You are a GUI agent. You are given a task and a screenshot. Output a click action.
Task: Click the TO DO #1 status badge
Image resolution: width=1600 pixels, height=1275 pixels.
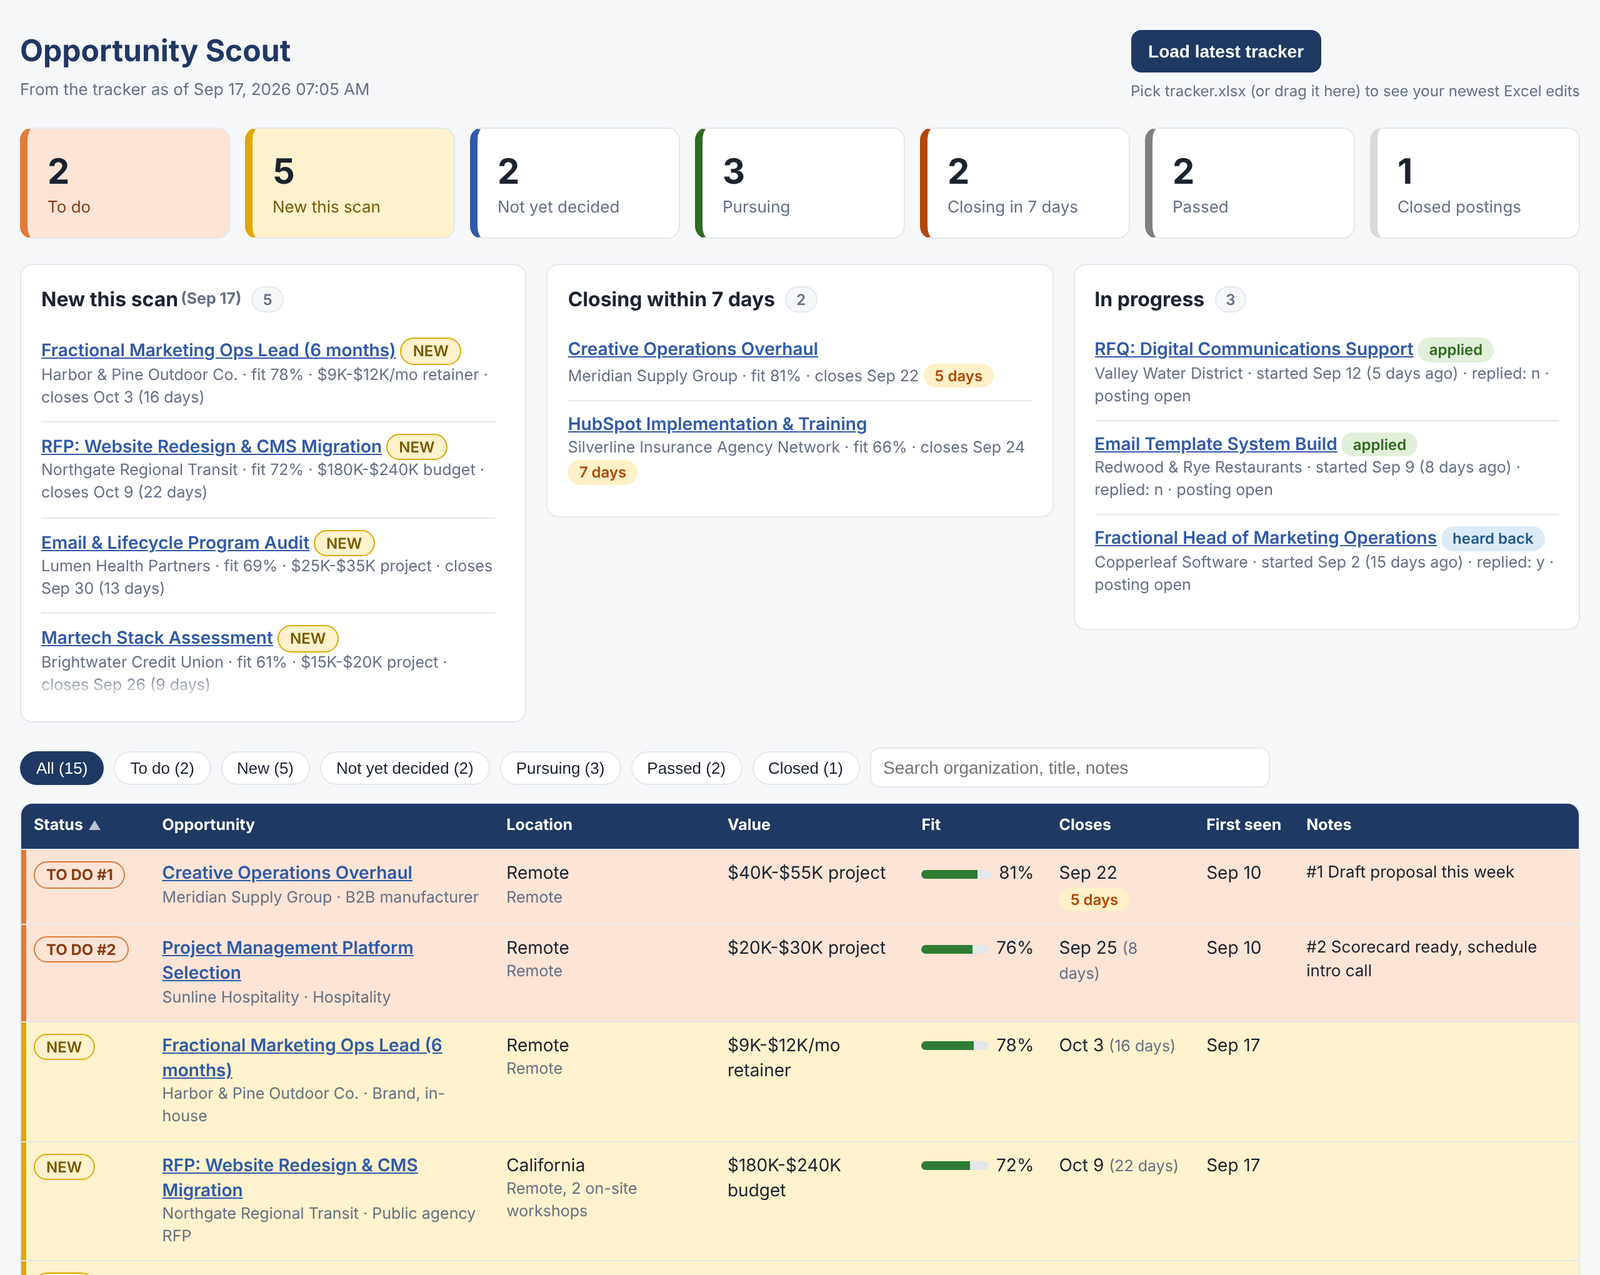click(x=80, y=875)
